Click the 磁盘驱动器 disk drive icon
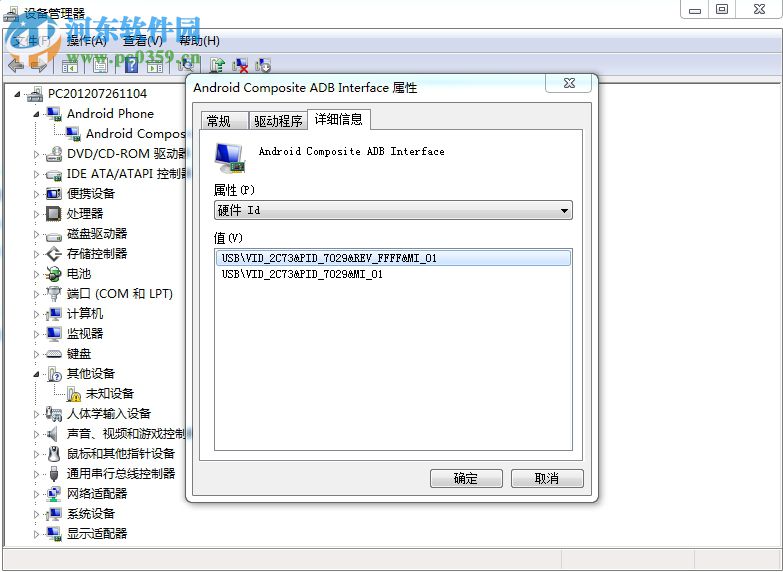 pyautogui.click(x=54, y=235)
